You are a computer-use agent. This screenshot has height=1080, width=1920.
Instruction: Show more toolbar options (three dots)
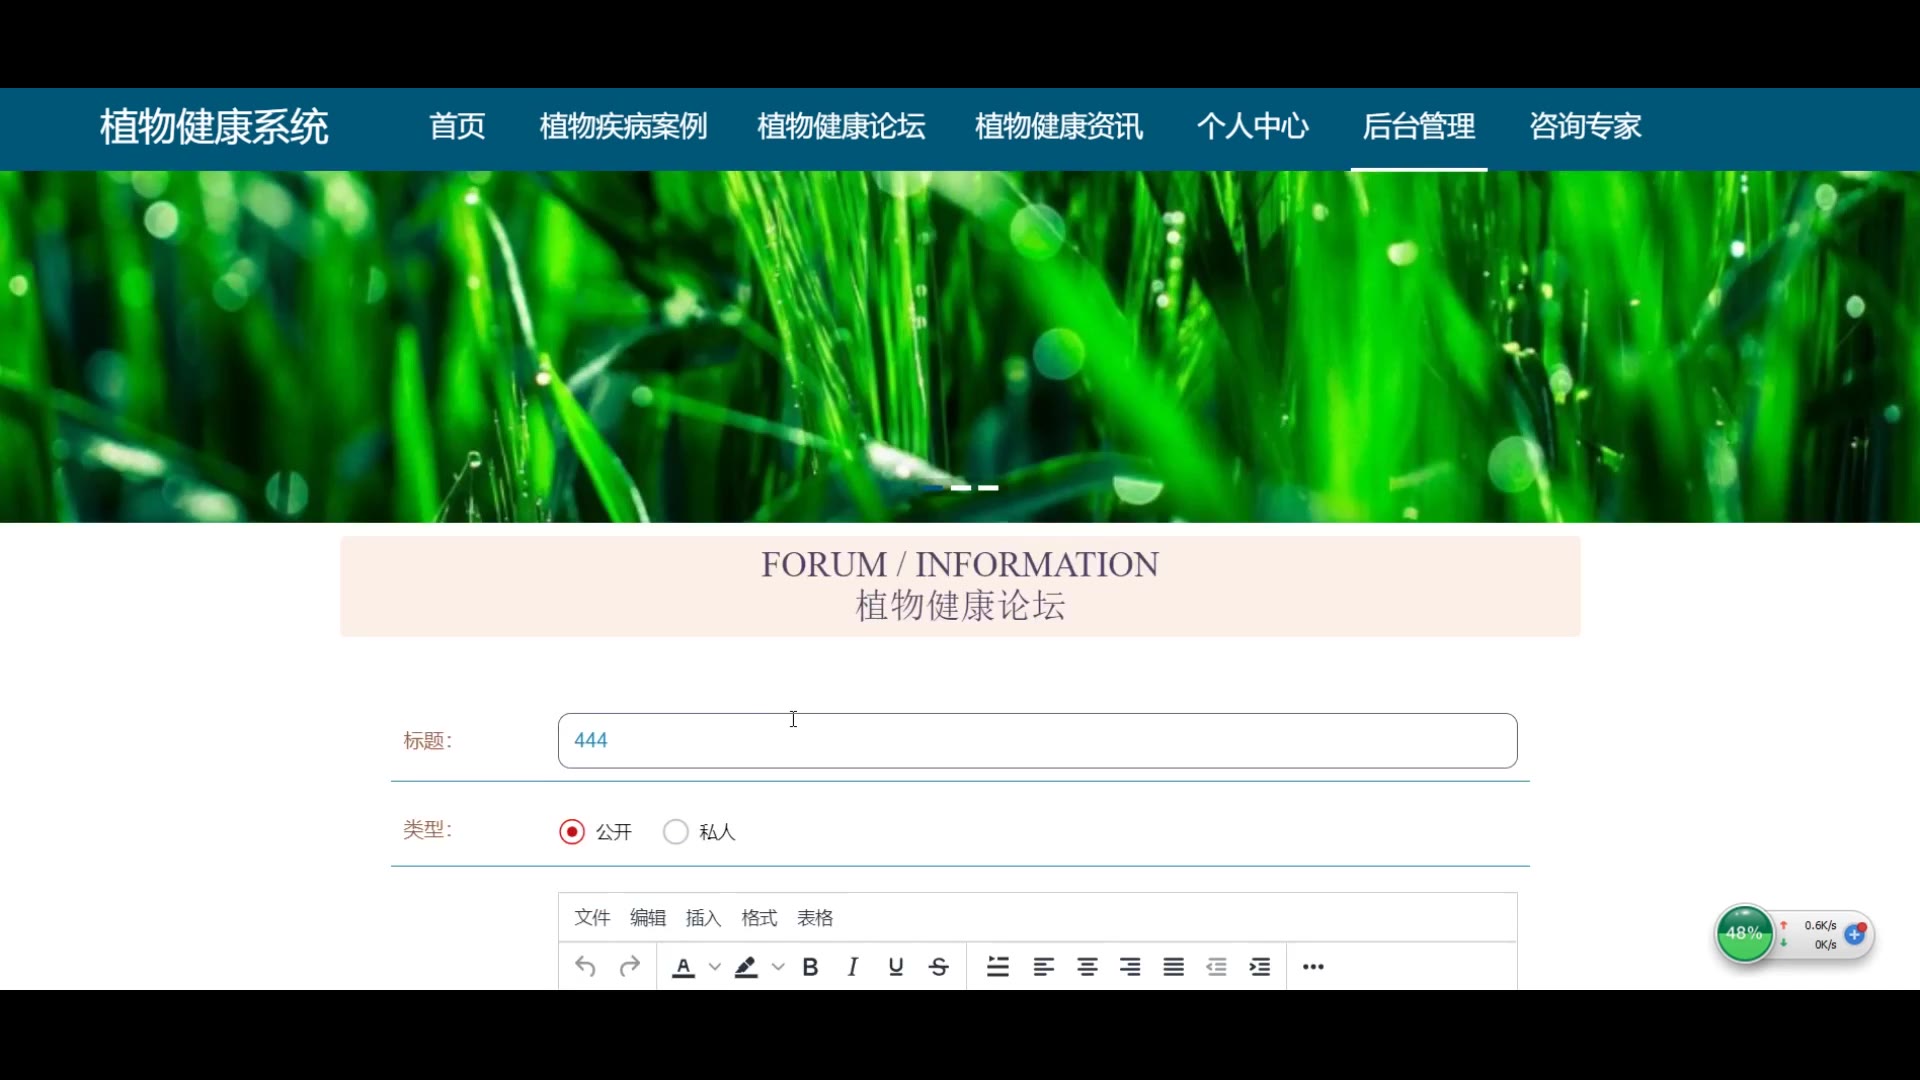pos(1313,967)
